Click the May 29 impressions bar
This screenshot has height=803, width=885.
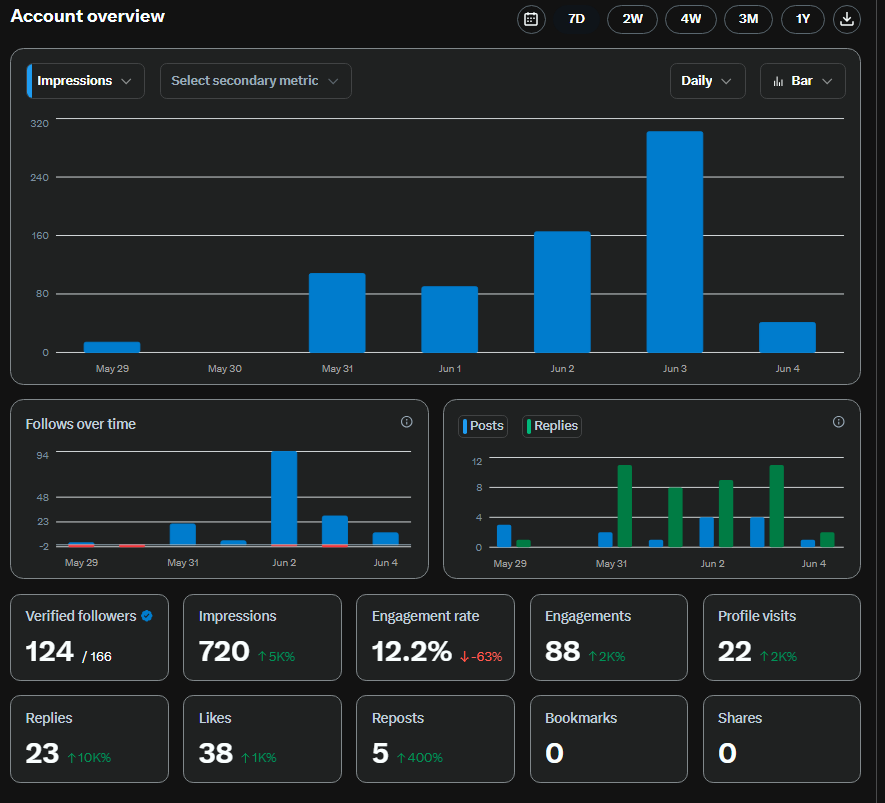coord(112,347)
